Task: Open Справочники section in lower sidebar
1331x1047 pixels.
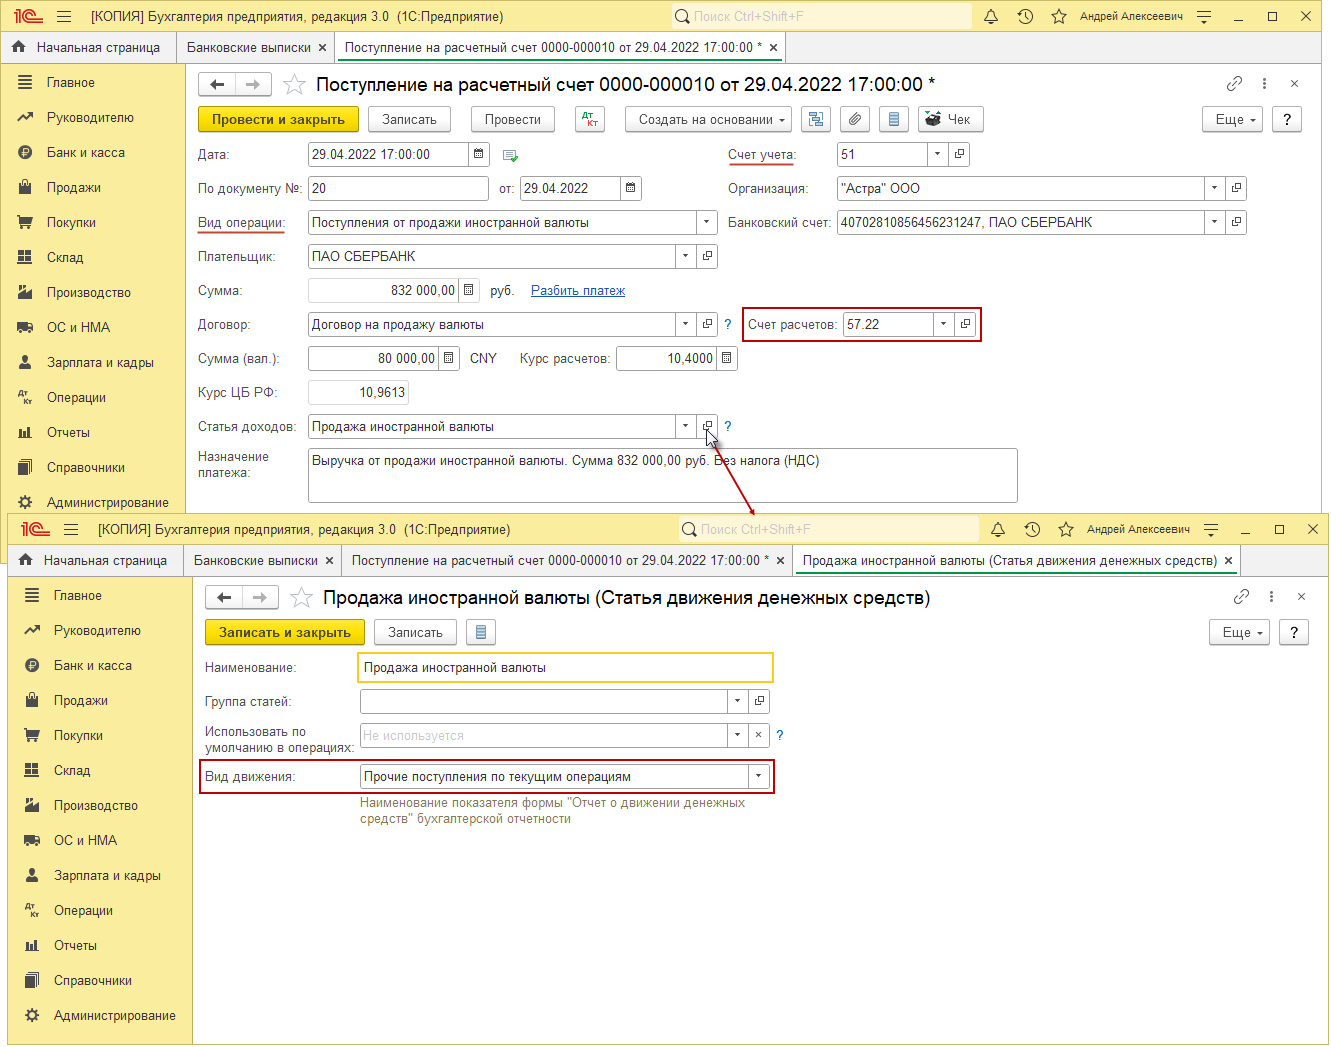Action: tap(93, 980)
